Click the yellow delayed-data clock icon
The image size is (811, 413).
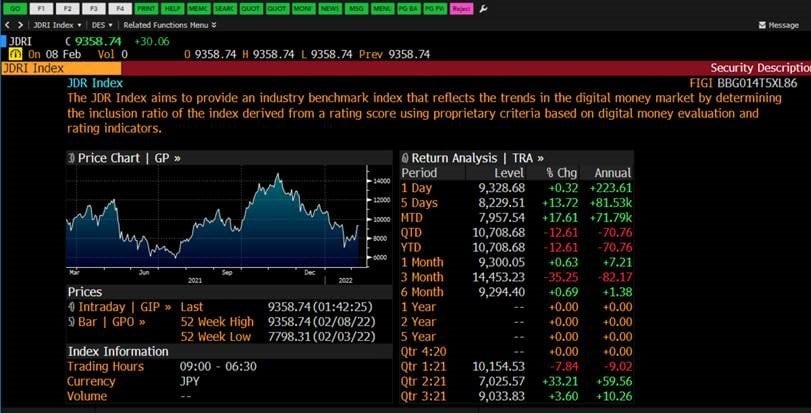point(16,54)
